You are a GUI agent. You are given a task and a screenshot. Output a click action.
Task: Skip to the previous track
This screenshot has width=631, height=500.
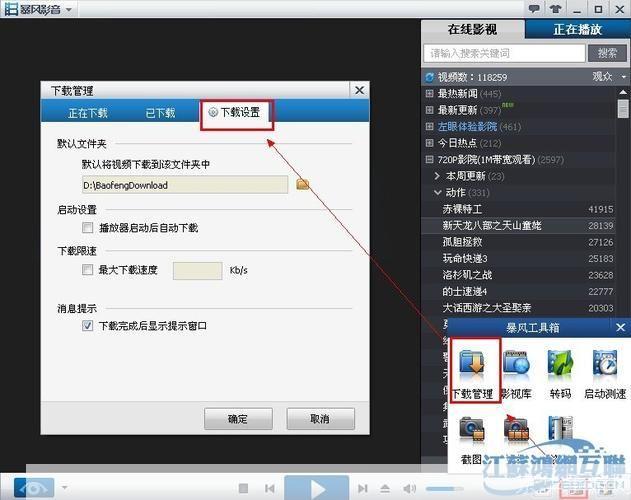[270, 488]
